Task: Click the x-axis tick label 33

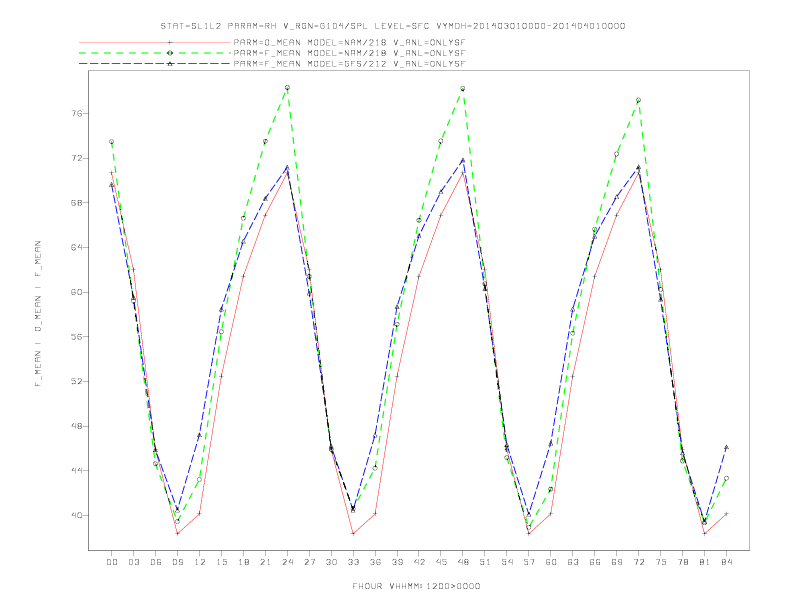Action: point(353,562)
